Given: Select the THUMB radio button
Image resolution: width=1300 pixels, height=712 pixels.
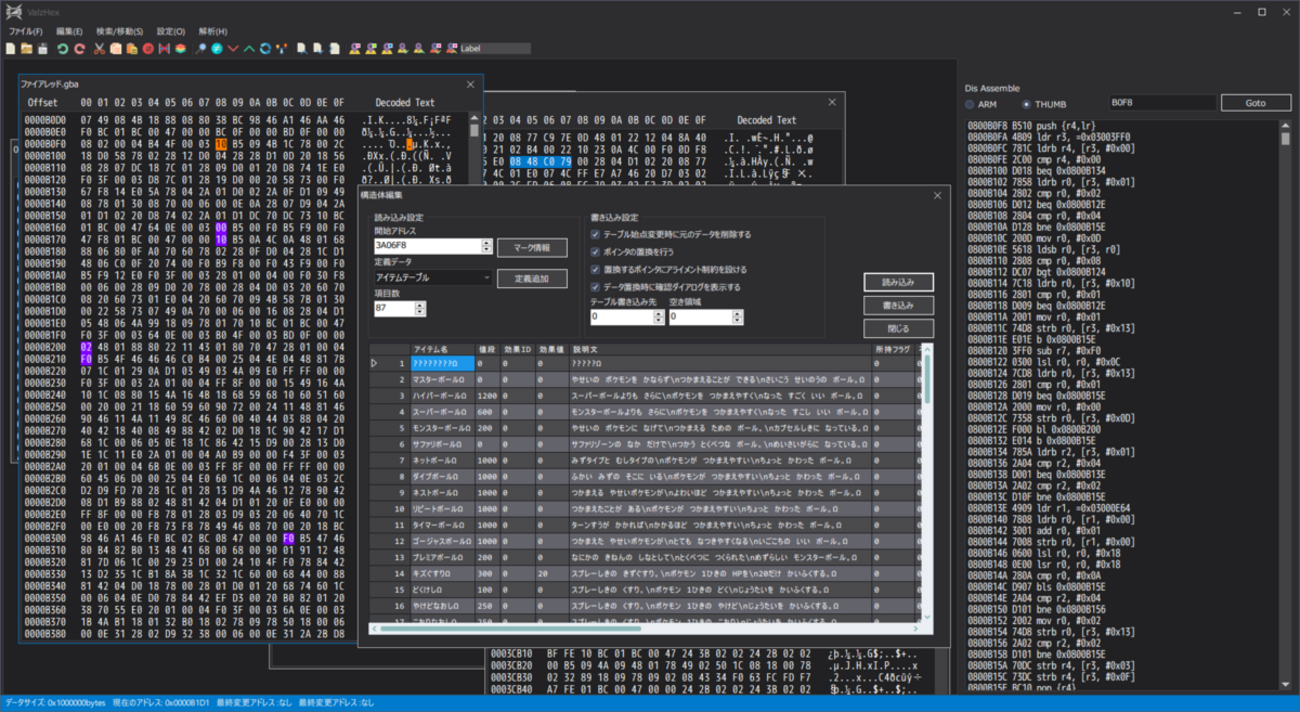Looking at the screenshot, I should pyautogui.click(x=1026, y=104).
